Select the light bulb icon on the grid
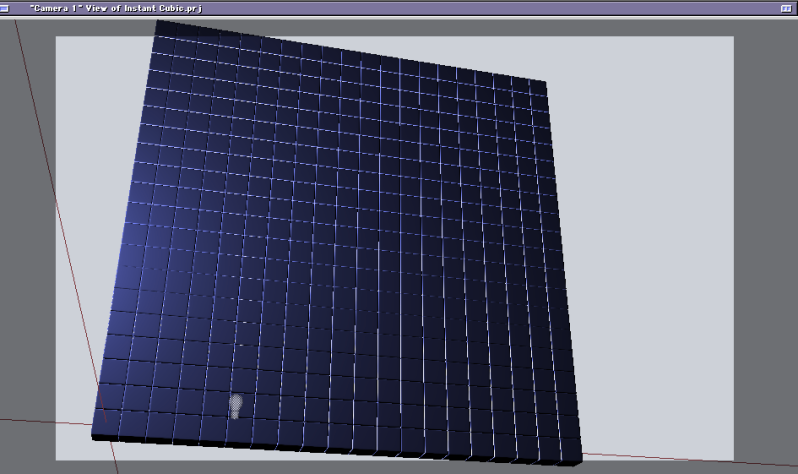 pyautogui.click(x=236, y=405)
